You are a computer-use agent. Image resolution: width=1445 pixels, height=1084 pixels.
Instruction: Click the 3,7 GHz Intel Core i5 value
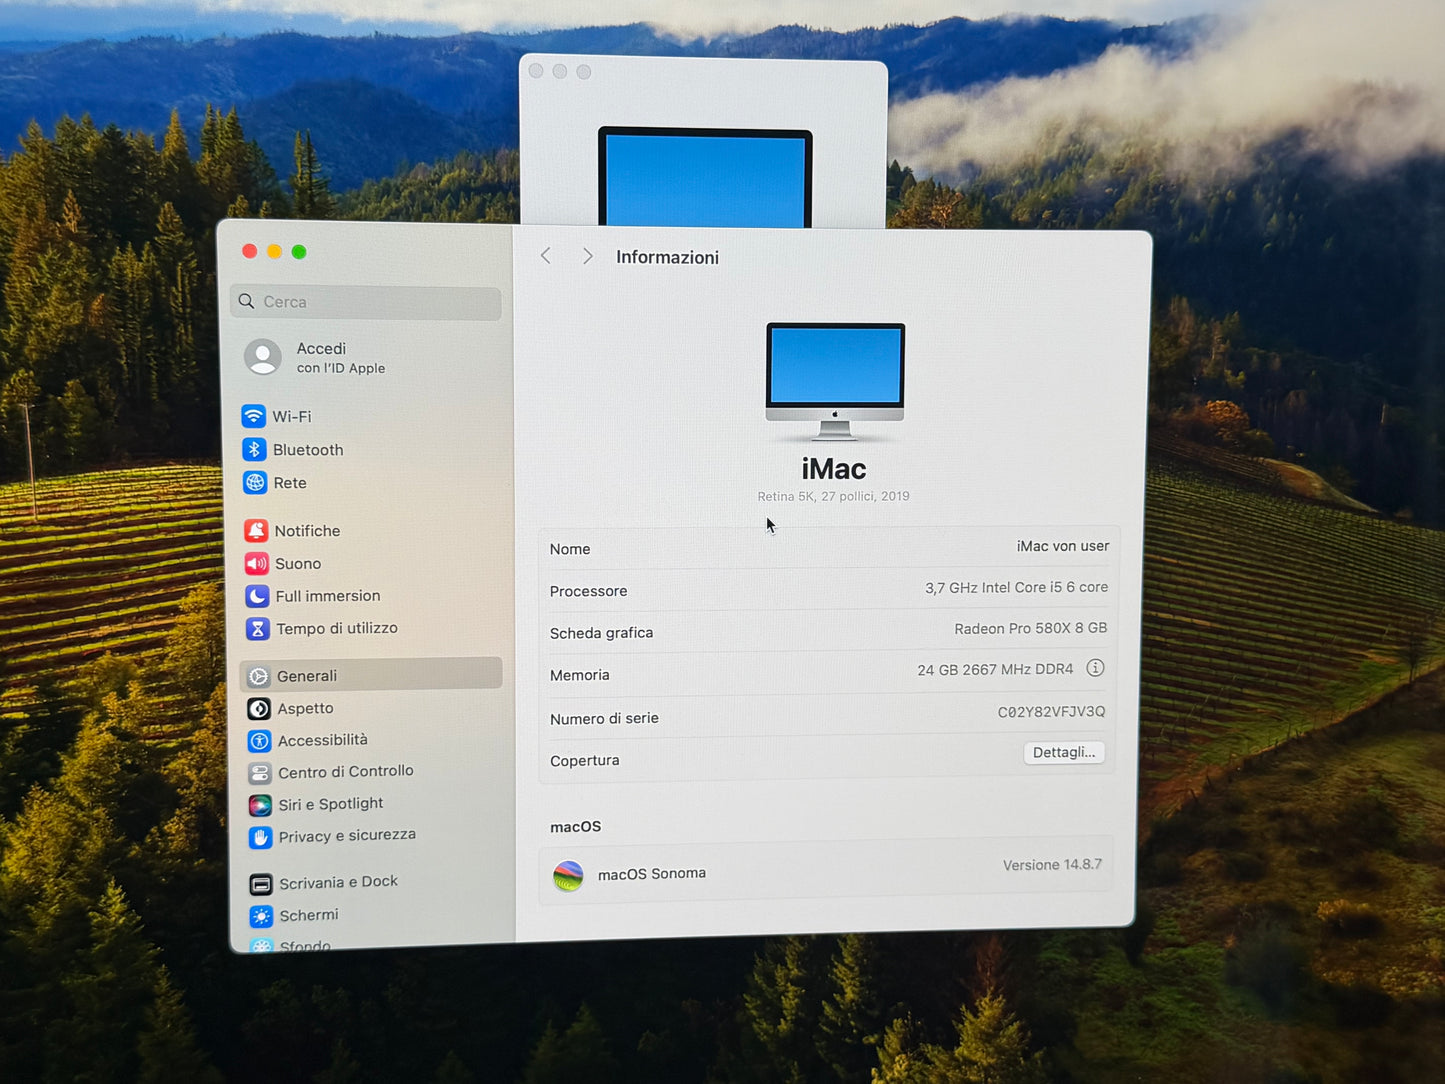[1016, 588]
